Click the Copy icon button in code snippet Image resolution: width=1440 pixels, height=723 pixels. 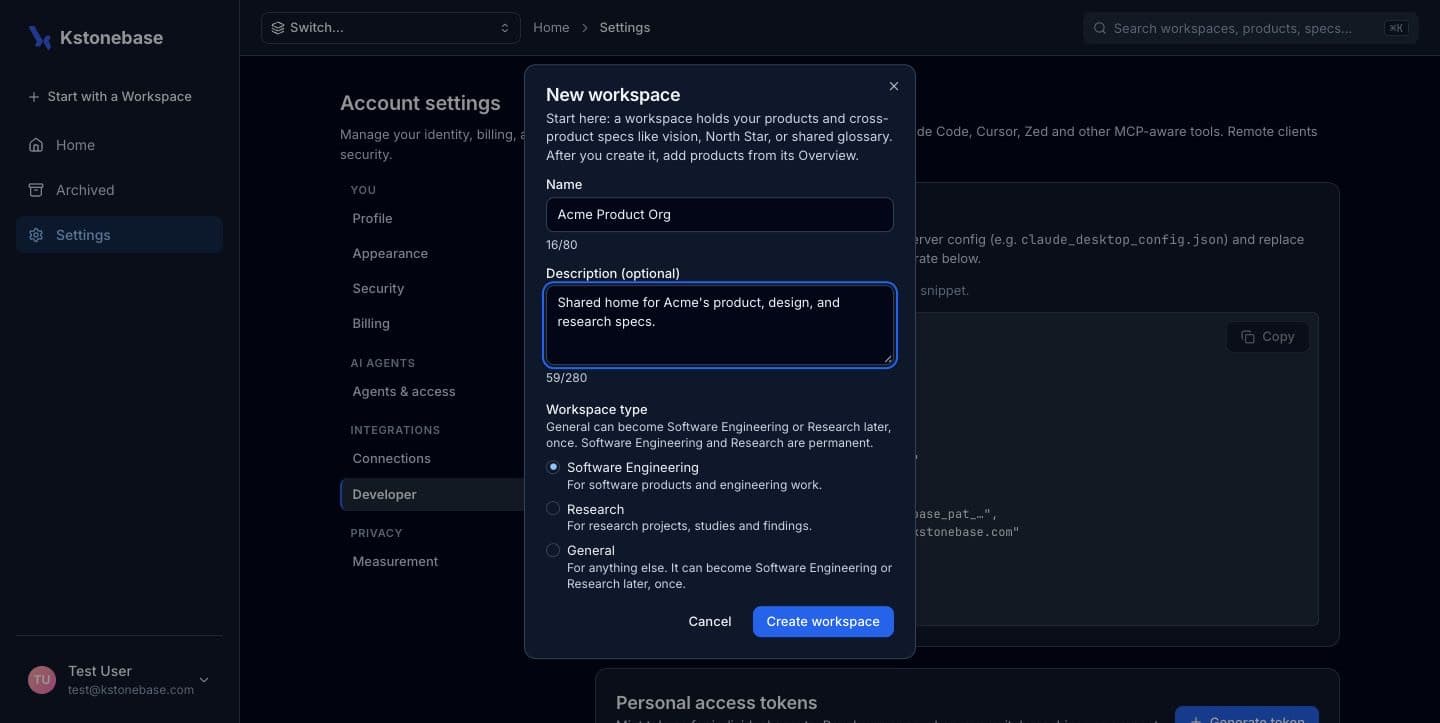(x=1267, y=337)
